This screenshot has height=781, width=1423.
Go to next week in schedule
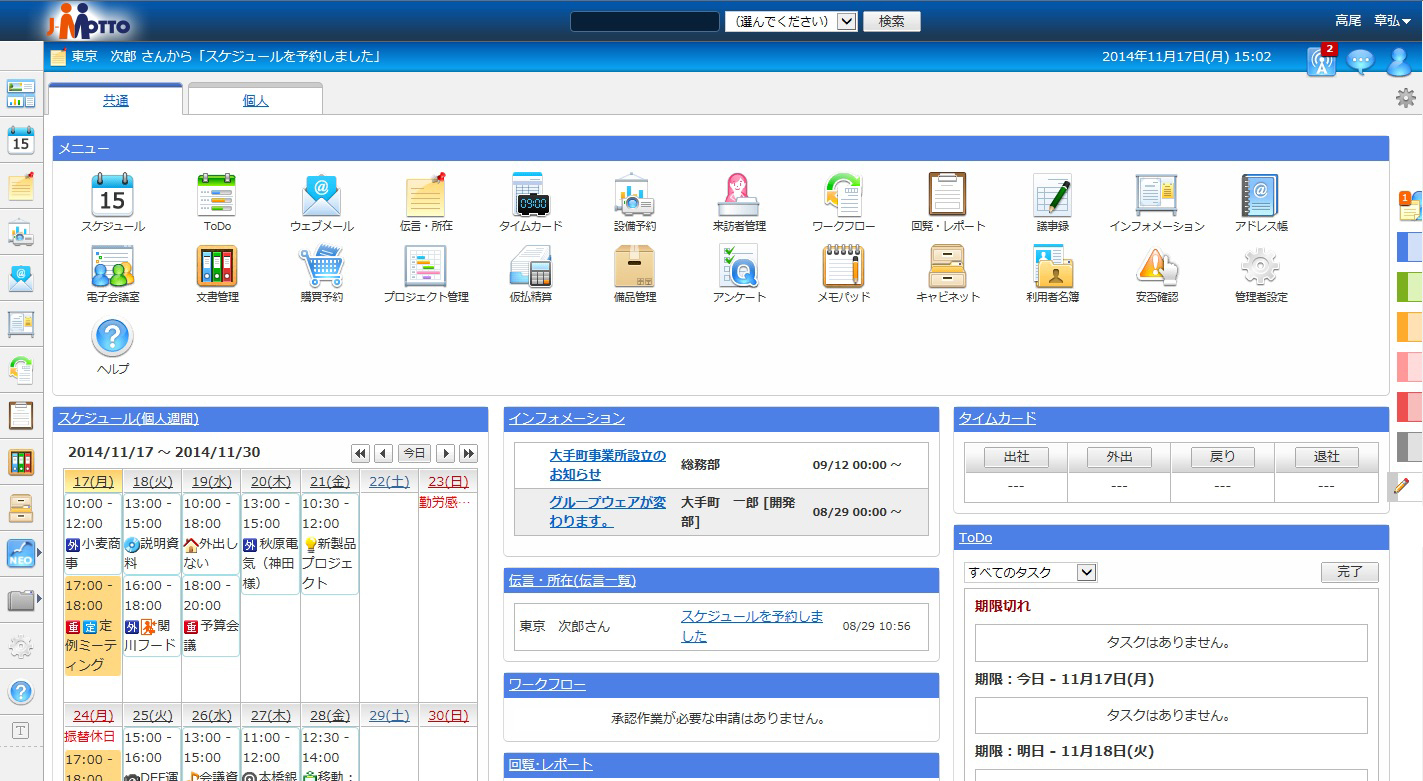point(446,453)
